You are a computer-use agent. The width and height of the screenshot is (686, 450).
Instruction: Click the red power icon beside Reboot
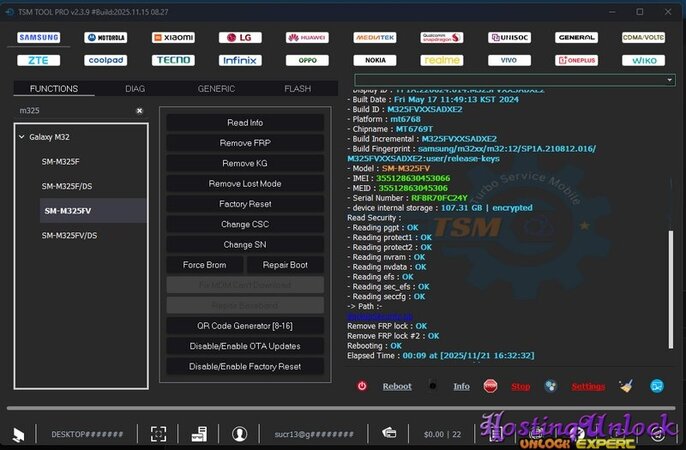(x=361, y=386)
